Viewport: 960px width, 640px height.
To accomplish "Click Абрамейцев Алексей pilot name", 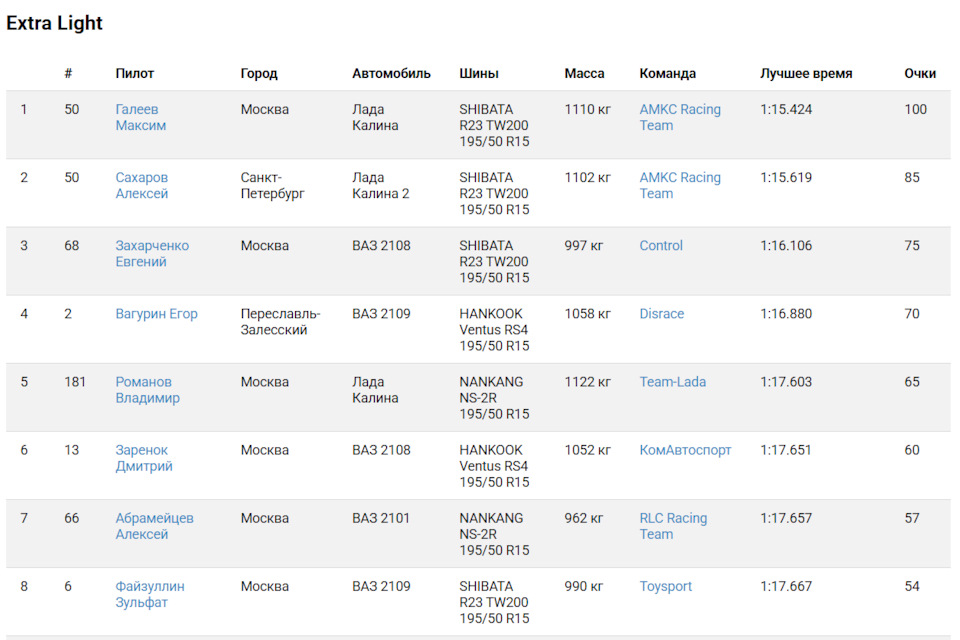I will pos(154,525).
